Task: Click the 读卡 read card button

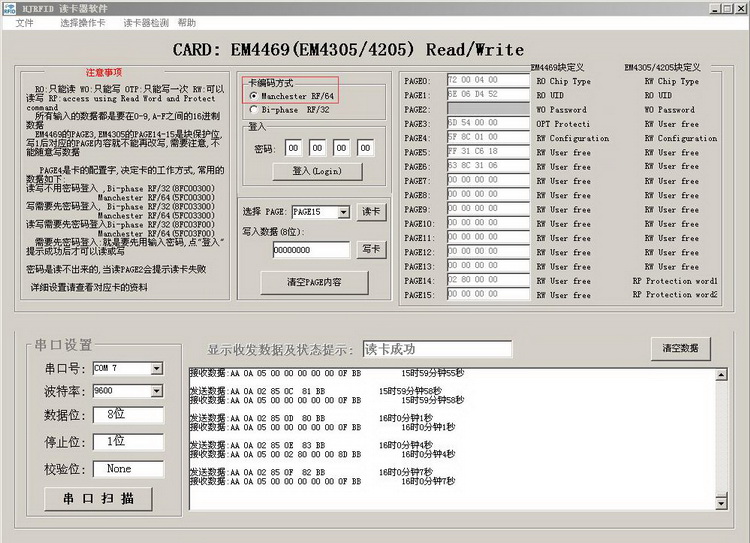Action: [371, 211]
